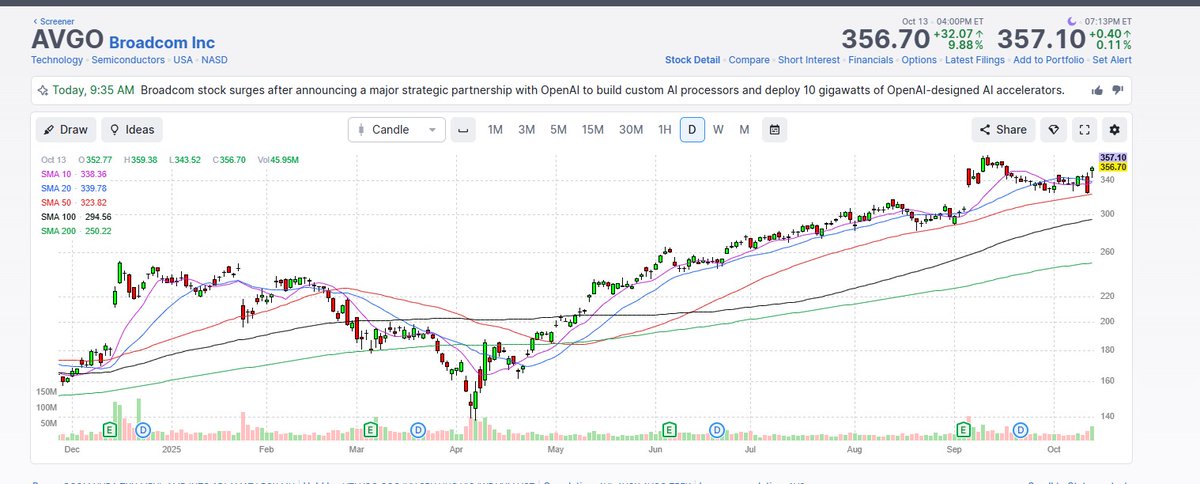The image size is (1200, 484).
Task: Click the SMA 20 legend entry
Action: tap(74, 188)
